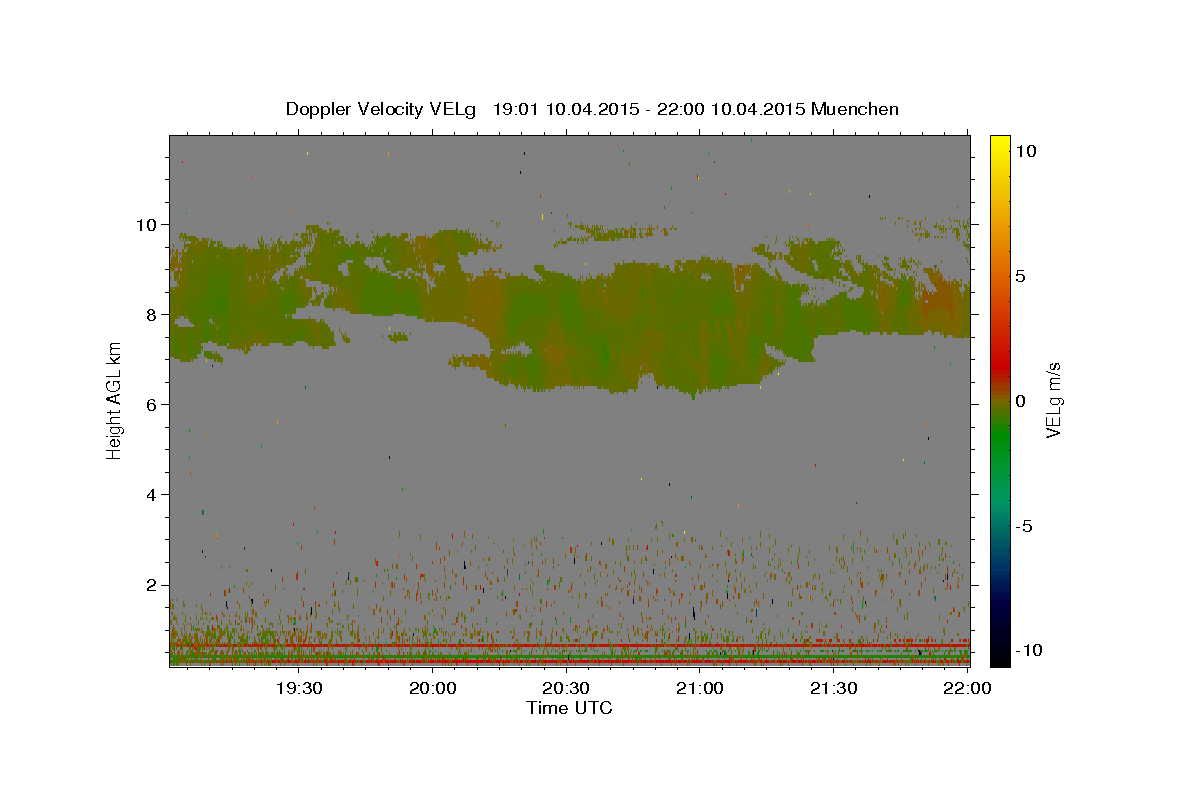Click the 'Muenchen' location label in title
The image size is (1200, 800).
pos(855,109)
